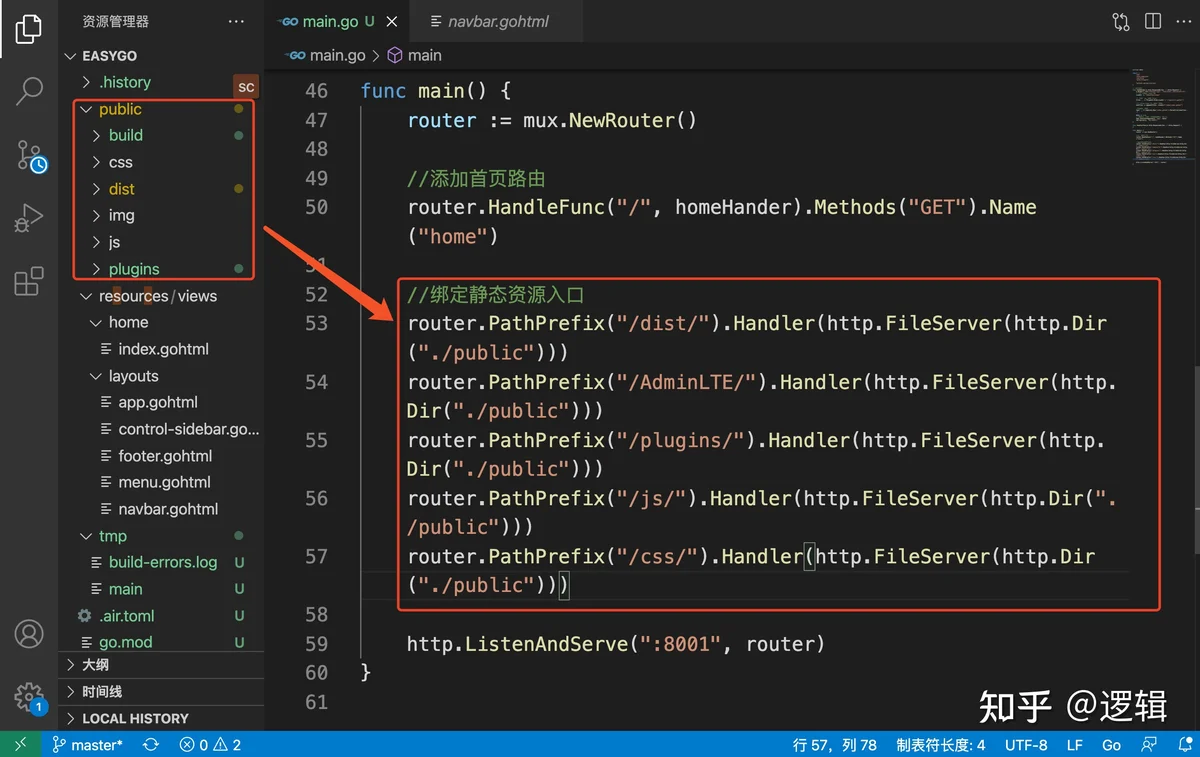
Task: Open build-errors.log file
Action: pyautogui.click(x=160, y=562)
